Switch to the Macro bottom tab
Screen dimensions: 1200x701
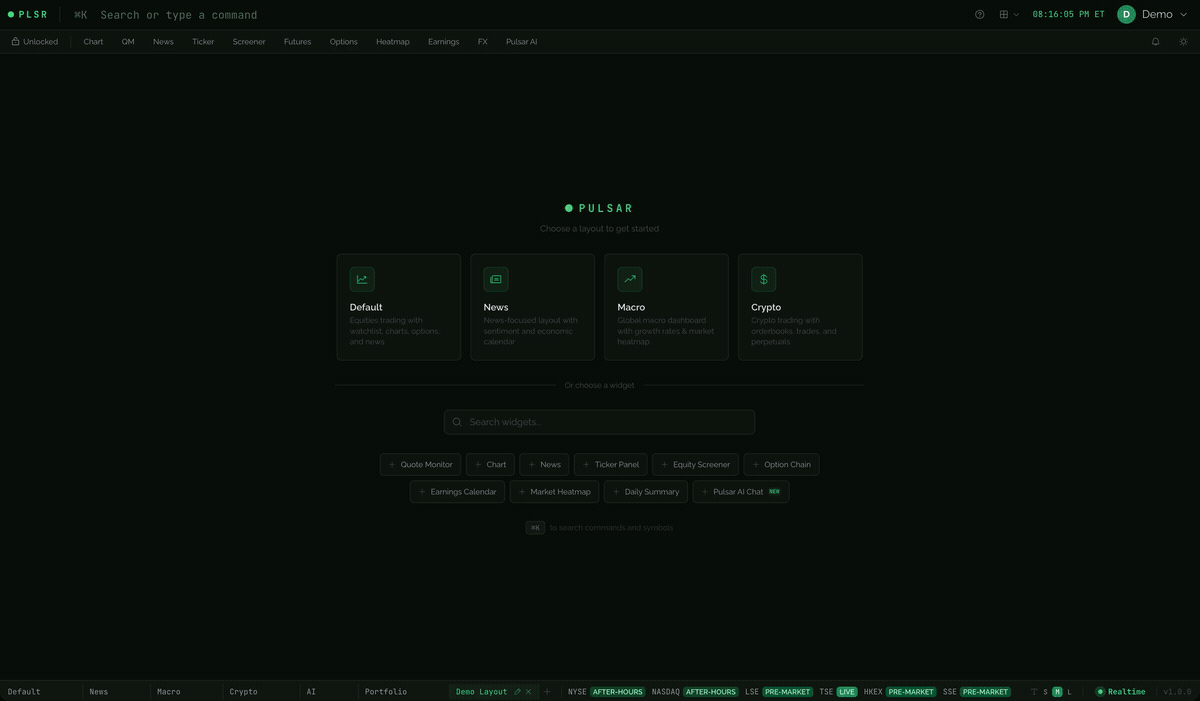click(168, 692)
